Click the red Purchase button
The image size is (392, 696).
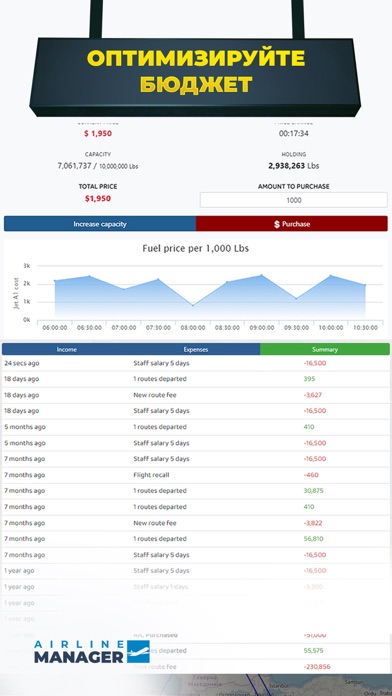tap(292, 224)
